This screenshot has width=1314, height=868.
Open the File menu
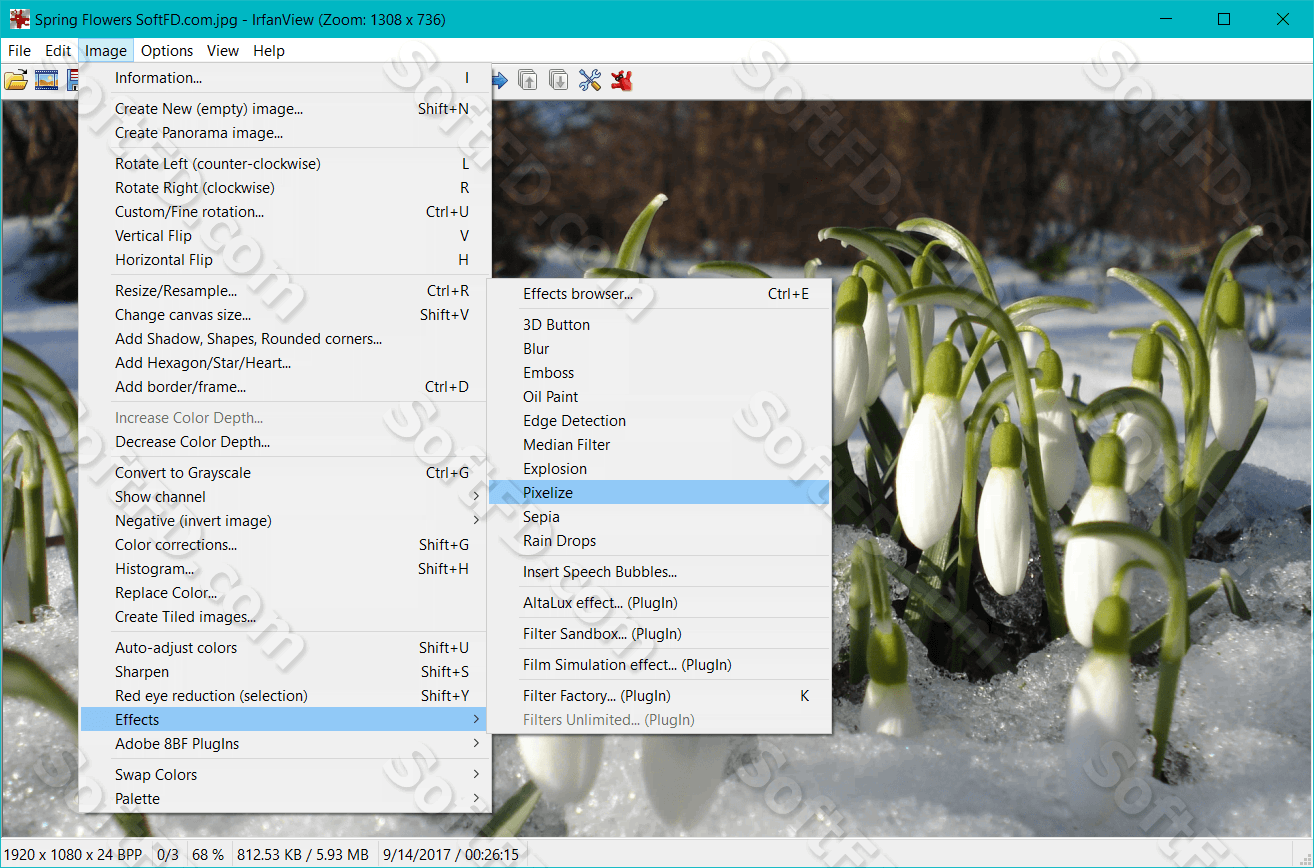pyautogui.click(x=19, y=51)
